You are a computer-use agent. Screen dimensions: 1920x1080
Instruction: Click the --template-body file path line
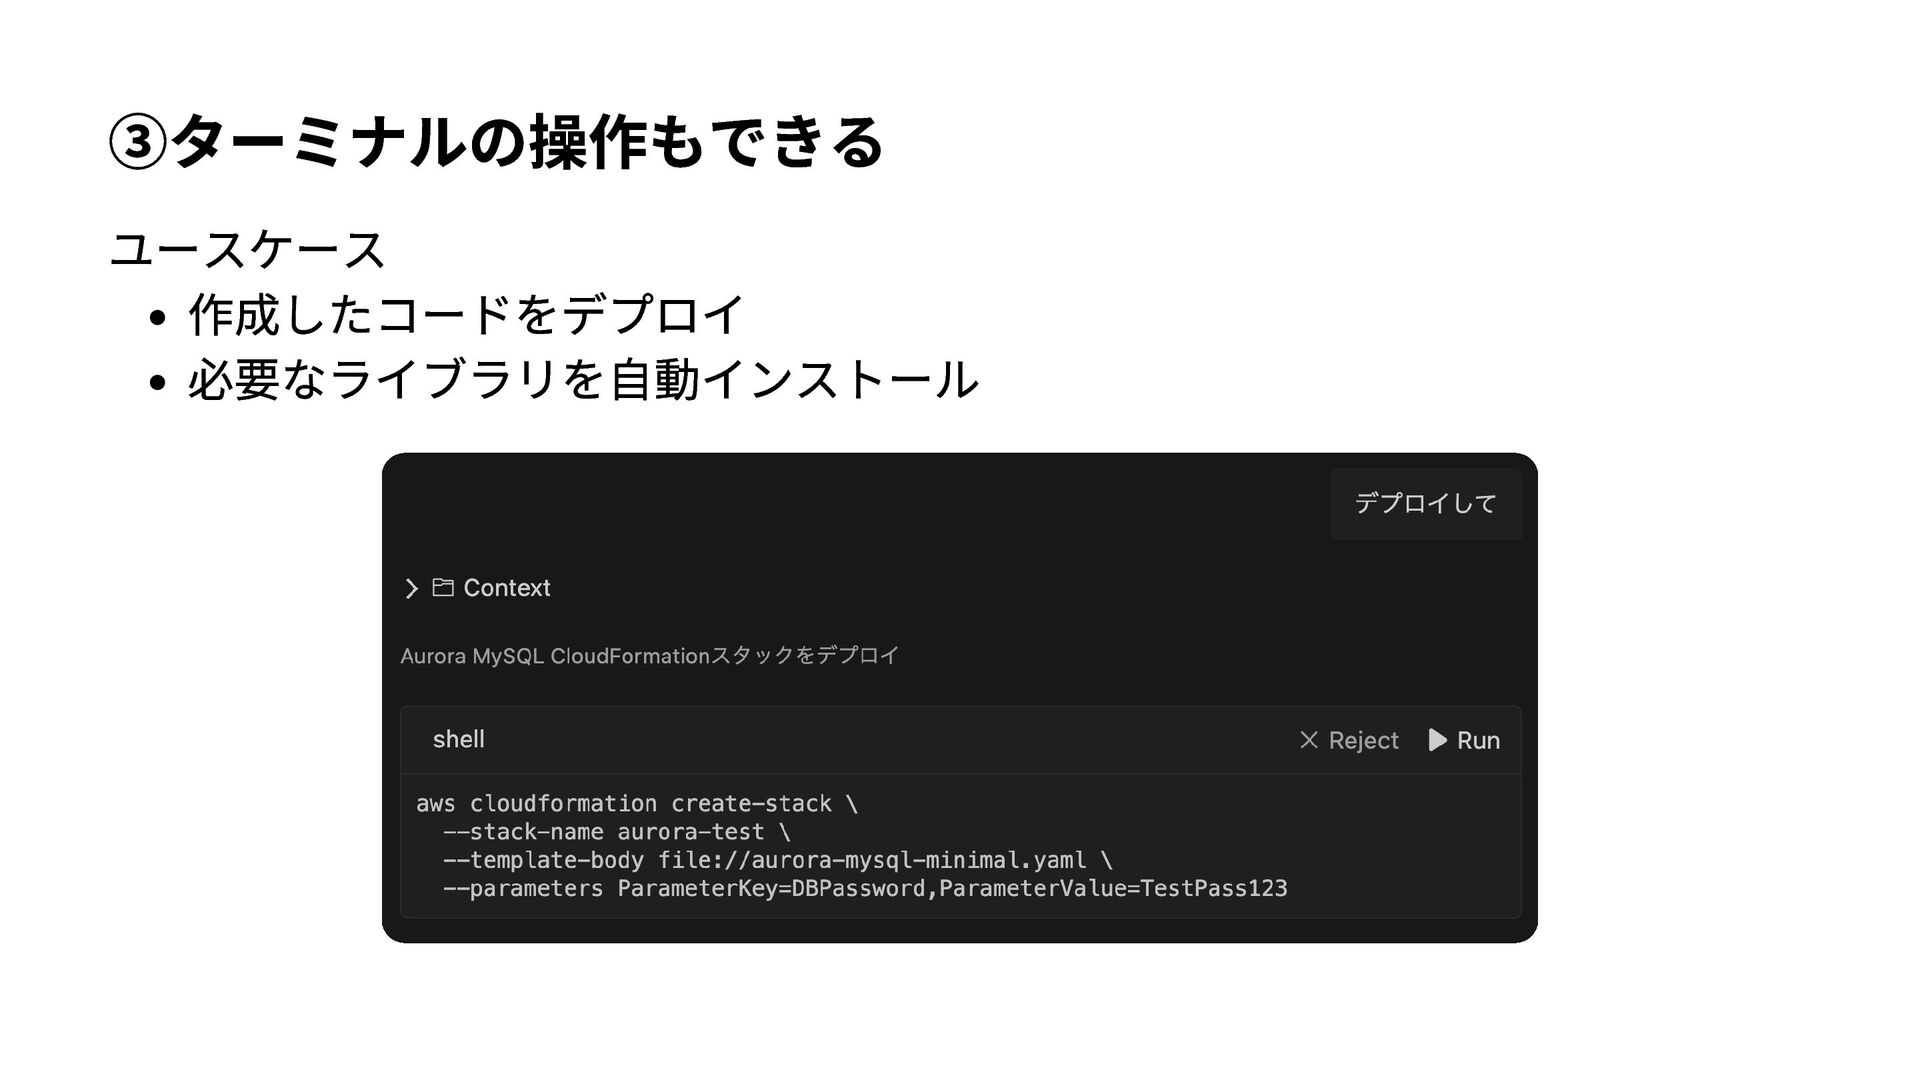[777, 860]
